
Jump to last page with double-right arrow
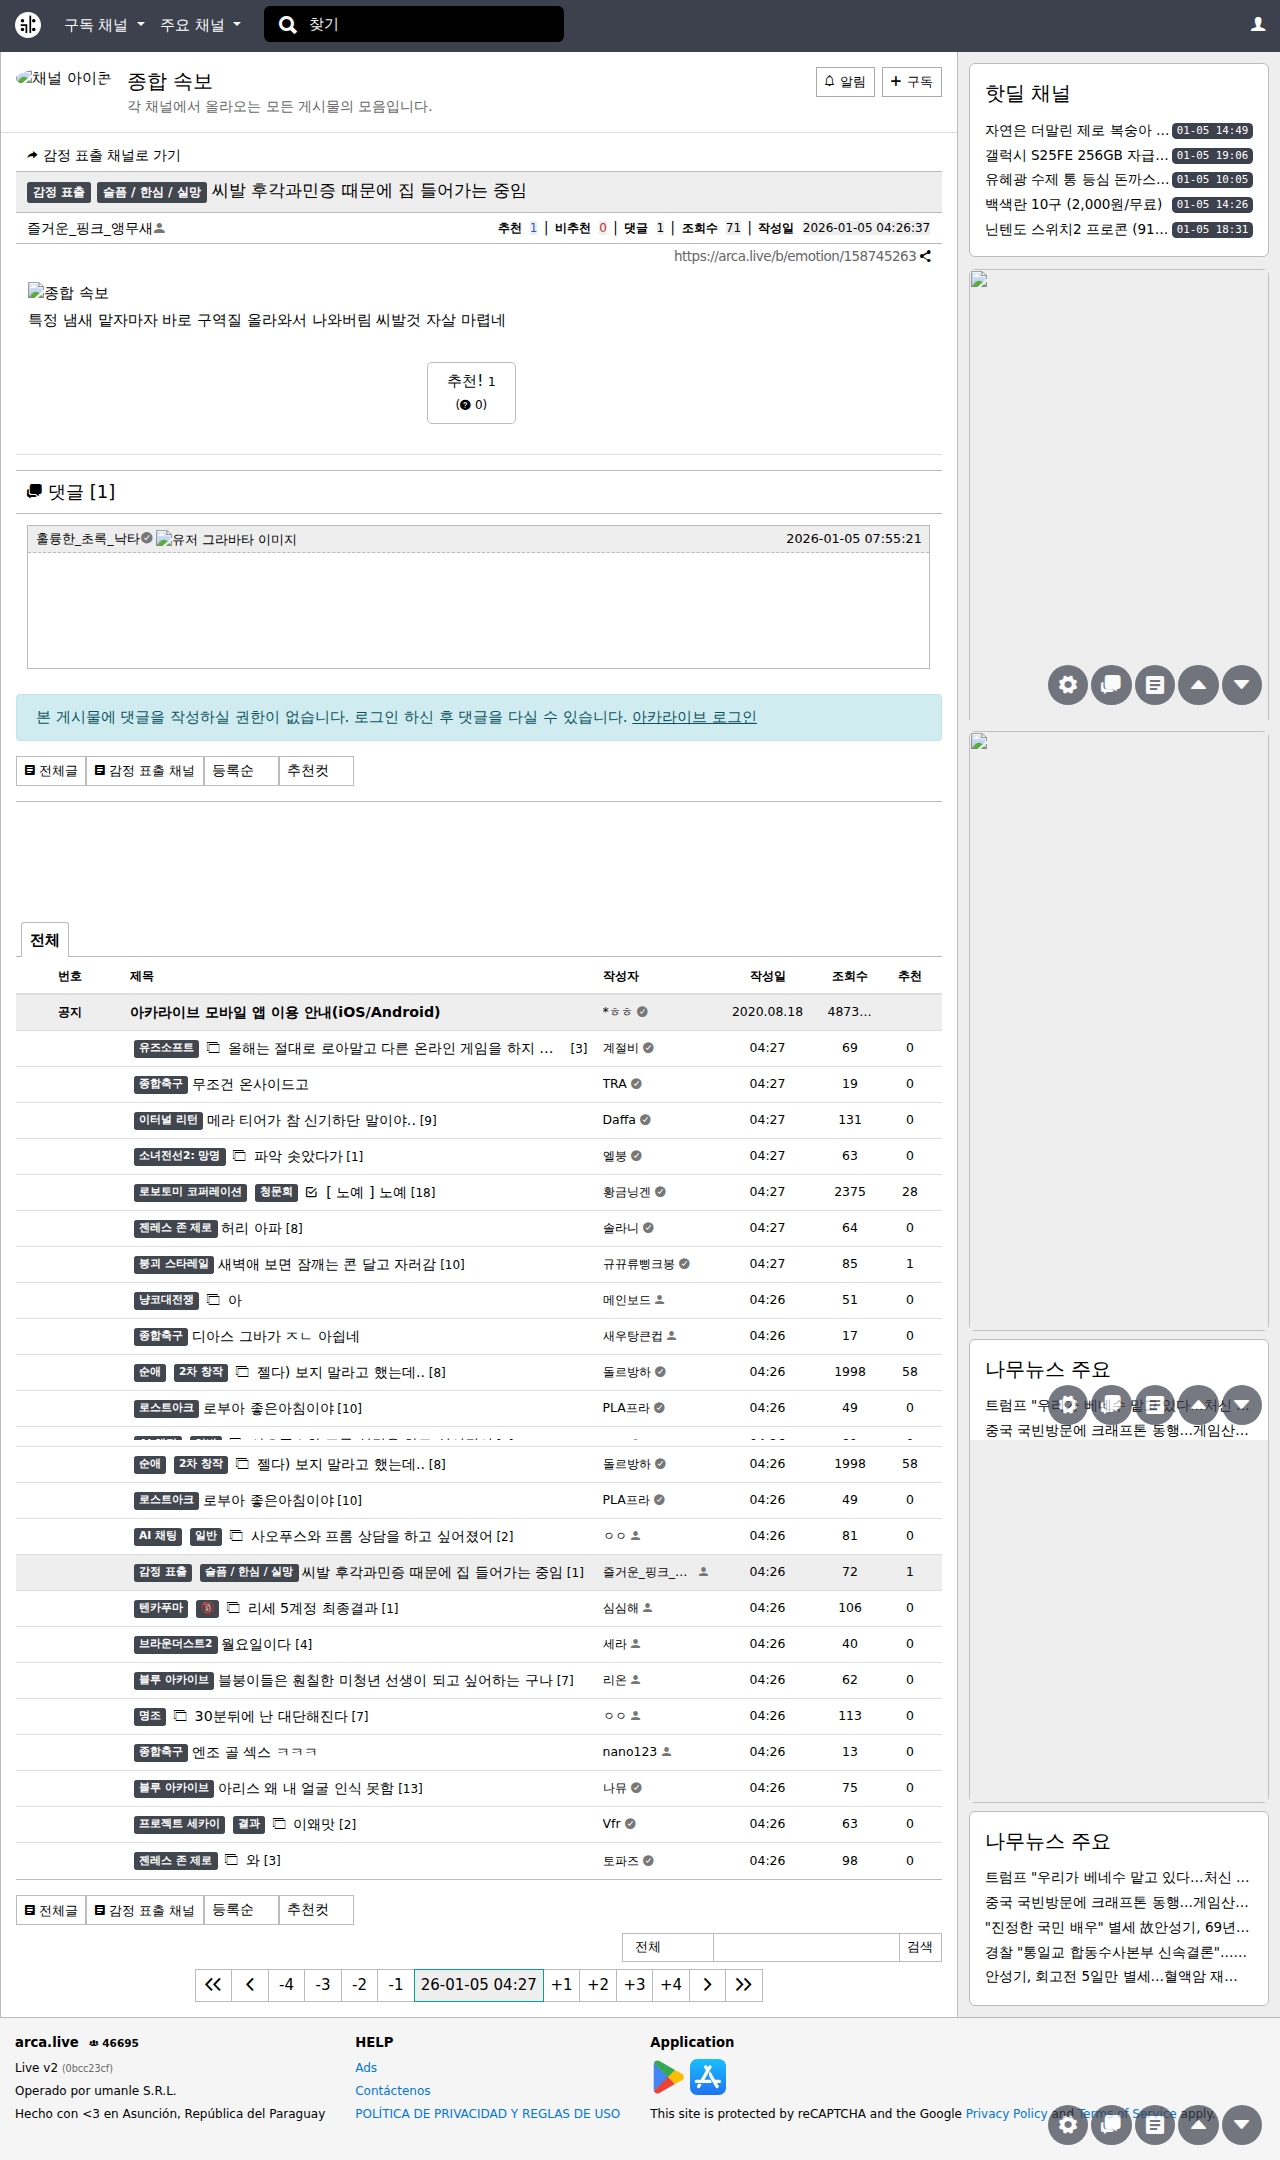coord(744,1985)
